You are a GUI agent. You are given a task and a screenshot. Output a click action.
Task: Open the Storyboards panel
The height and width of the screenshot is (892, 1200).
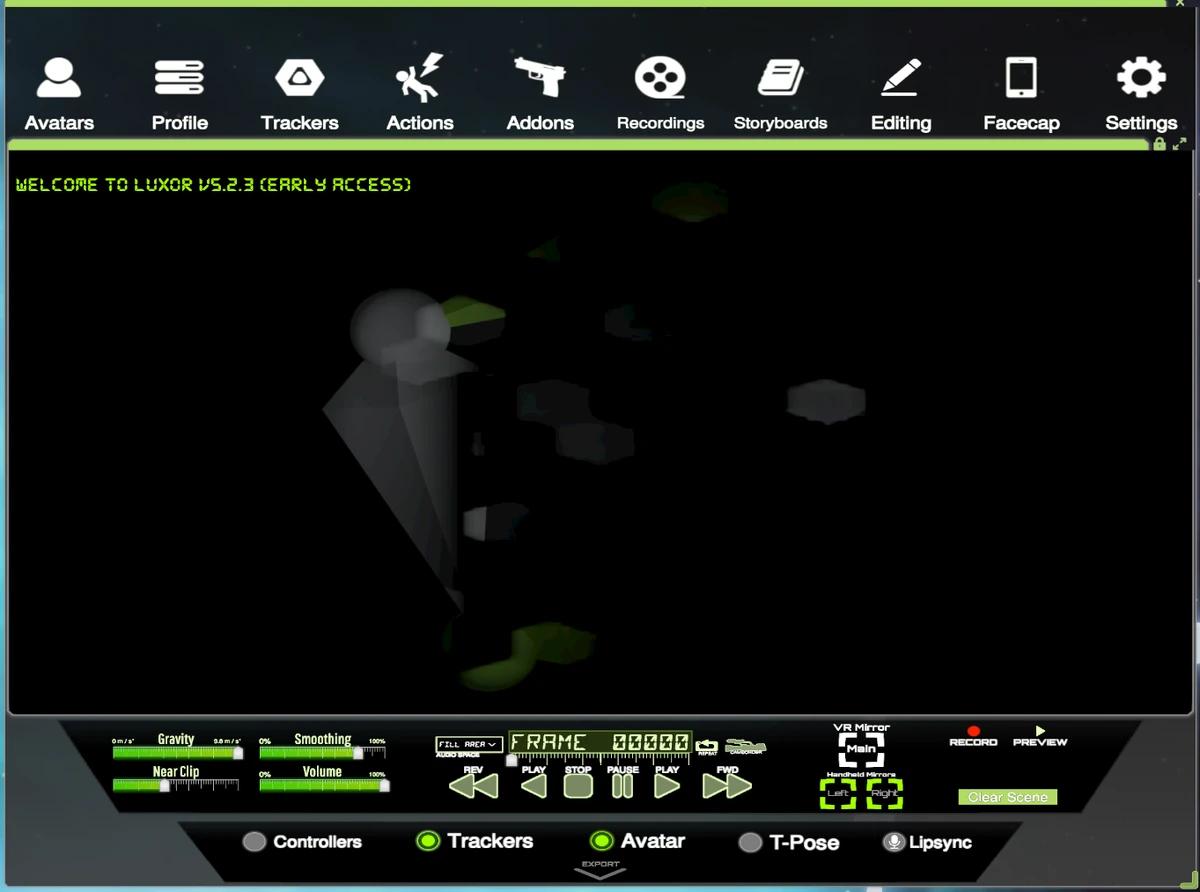781,90
